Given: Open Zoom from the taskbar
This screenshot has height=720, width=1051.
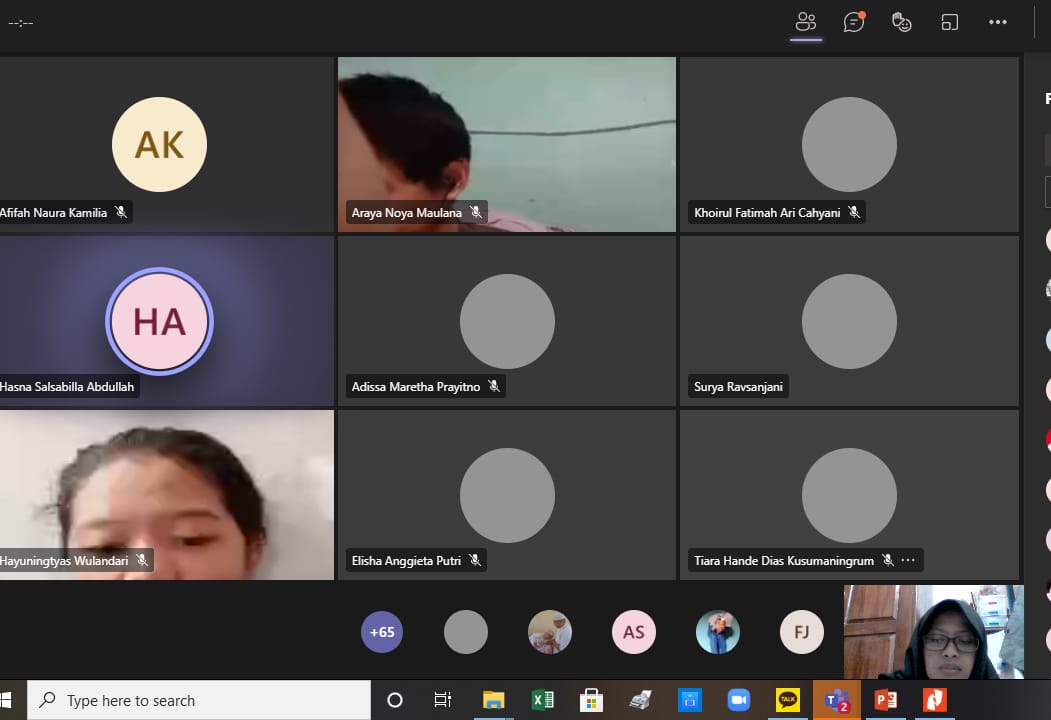Looking at the screenshot, I should click(739, 700).
